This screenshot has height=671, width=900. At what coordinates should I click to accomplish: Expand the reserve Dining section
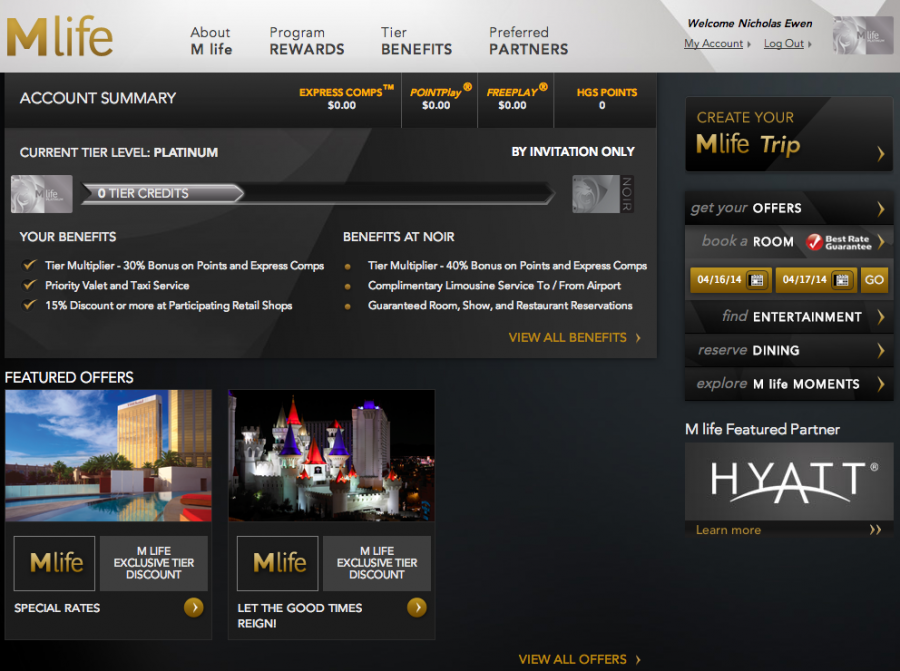pos(789,350)
